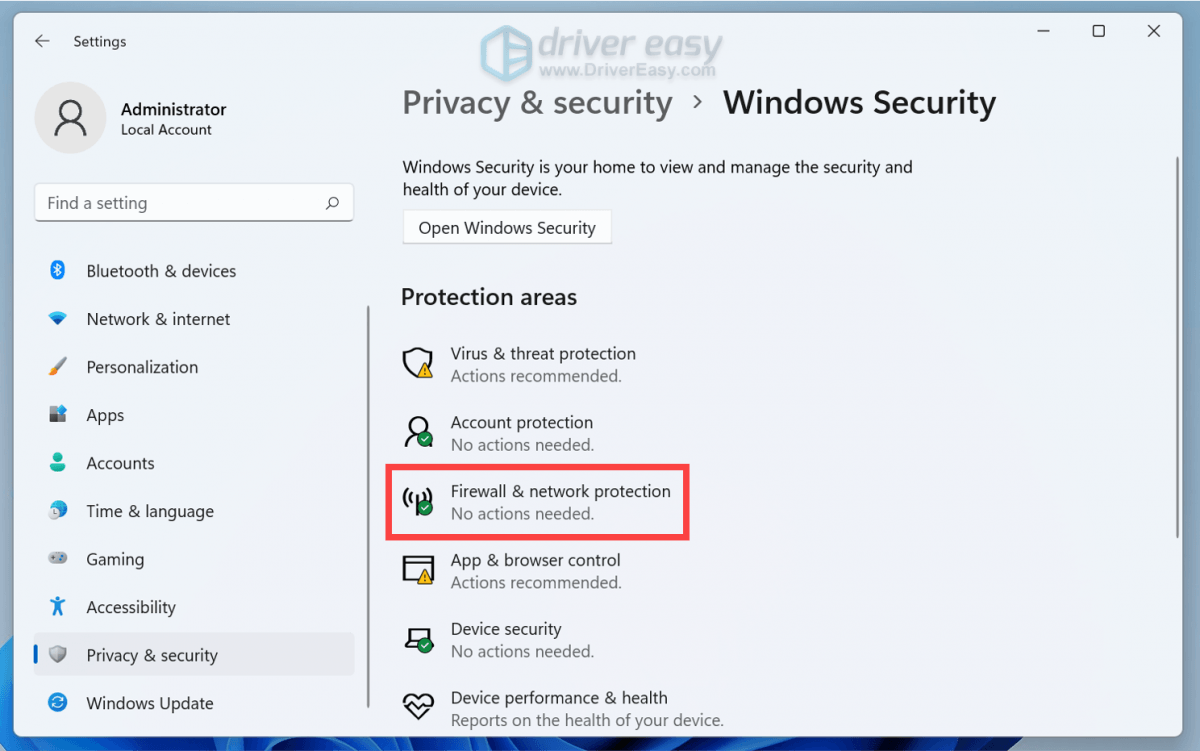Open Accessibility settings
This screenshot has width=1200, height=751.
[131, 607]
